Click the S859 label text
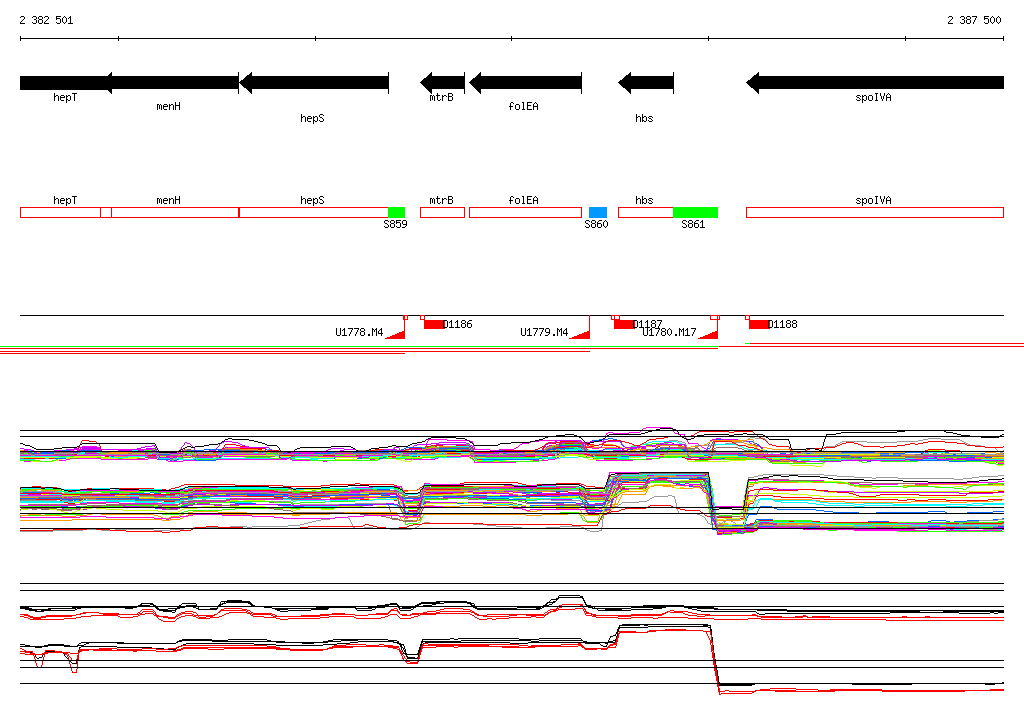The image size is (1024, 714). pos(395,224)
